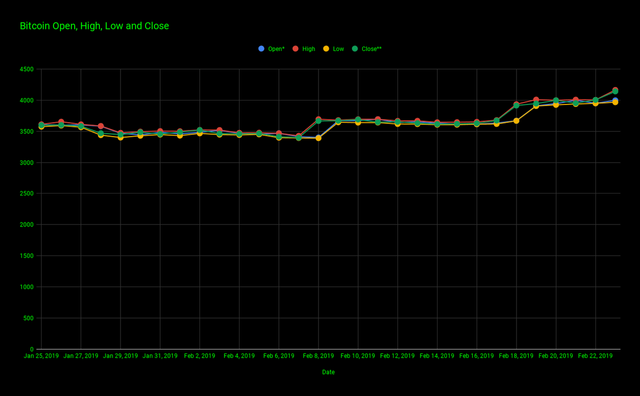Click the 0 y-axis label

(32, 349)
